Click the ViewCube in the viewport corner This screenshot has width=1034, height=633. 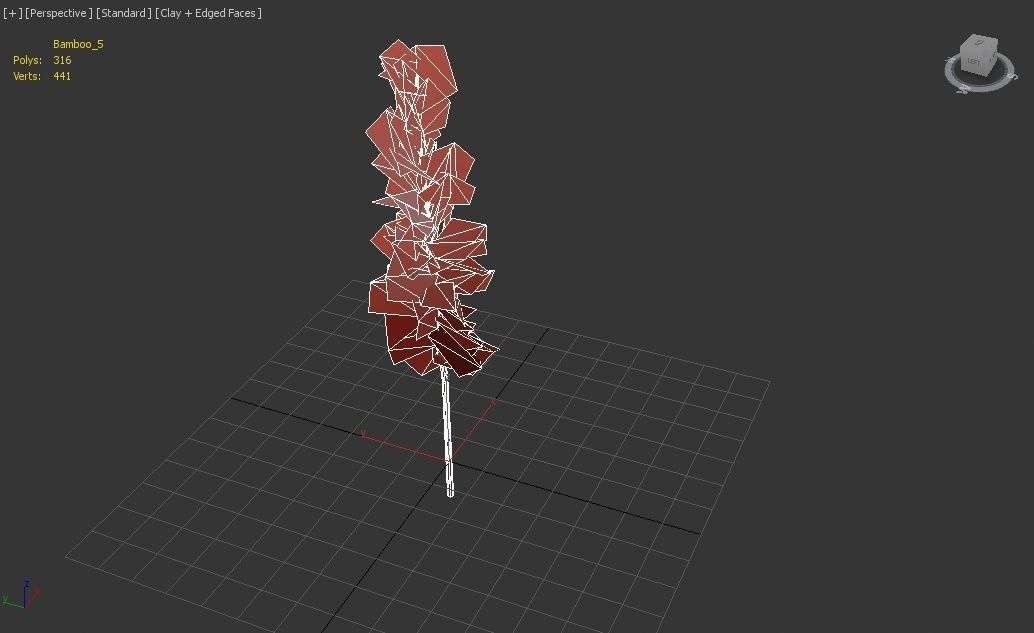tap(979, 55)
